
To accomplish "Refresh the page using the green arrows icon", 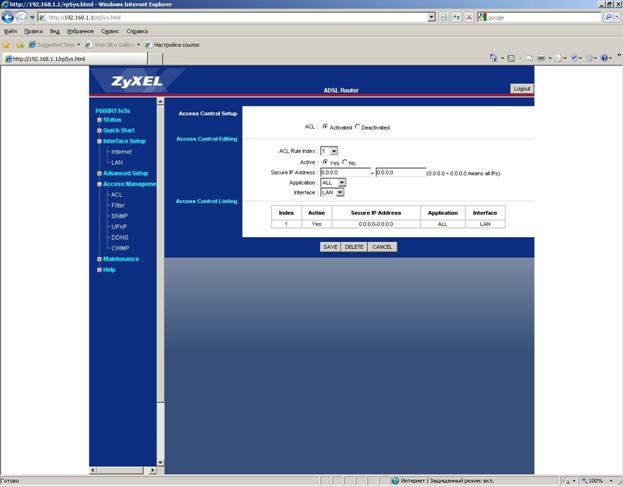I will (456, 17).
